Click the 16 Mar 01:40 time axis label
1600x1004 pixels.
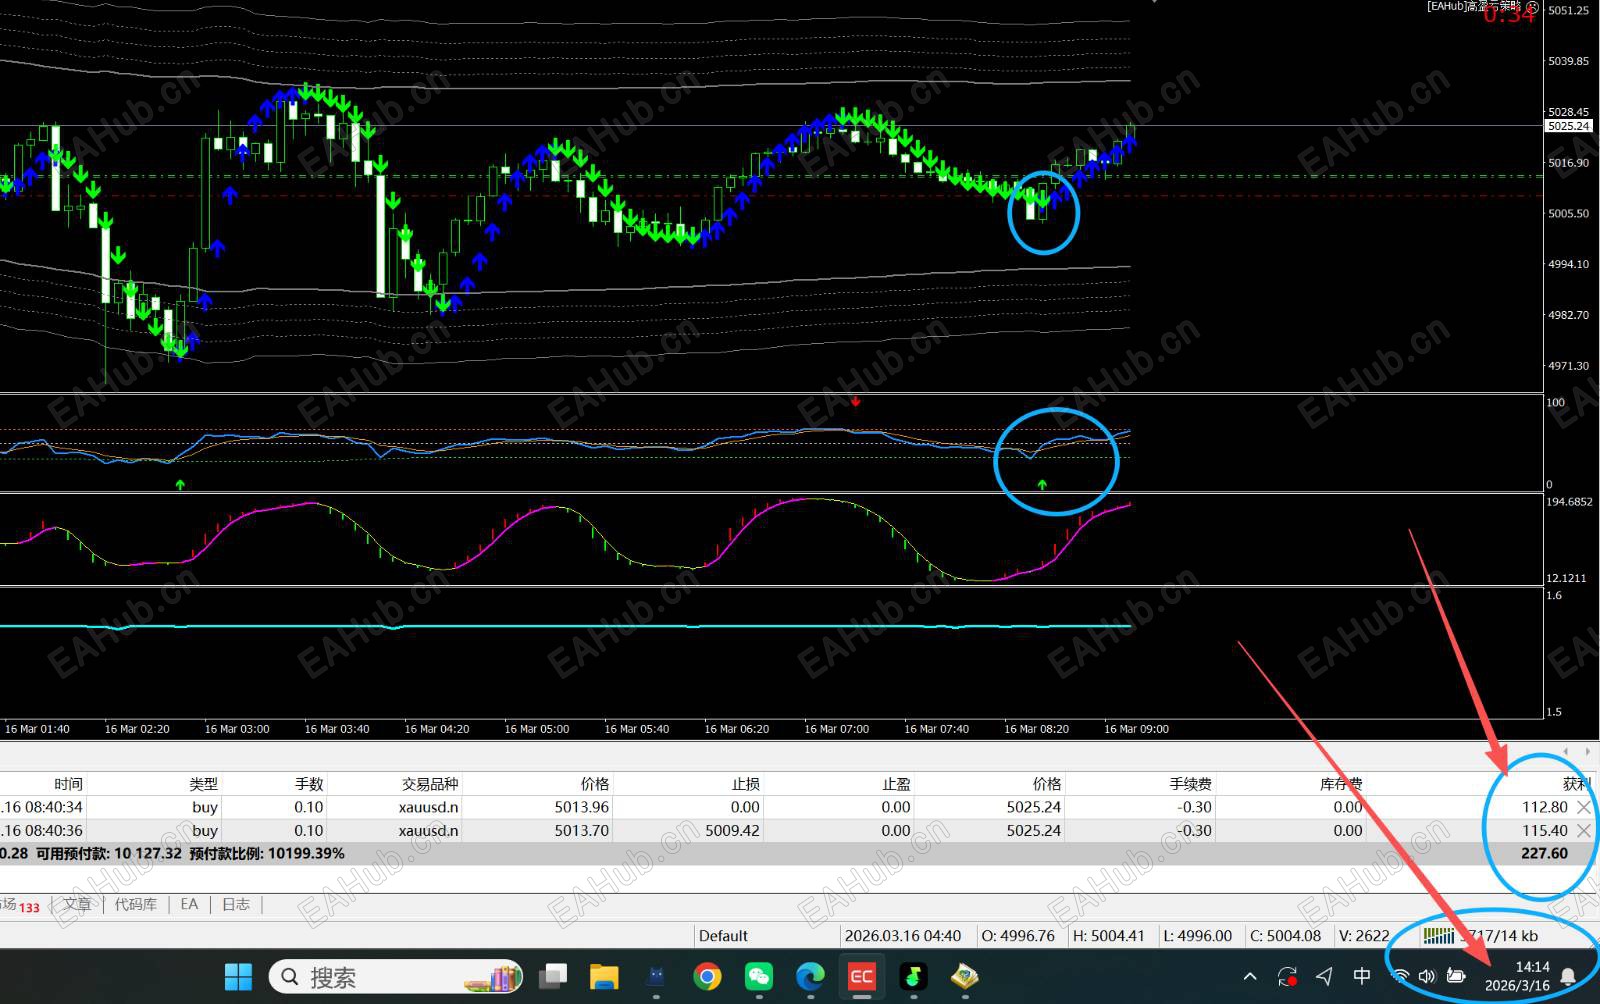pyautogui.click(x=37, y=729)
